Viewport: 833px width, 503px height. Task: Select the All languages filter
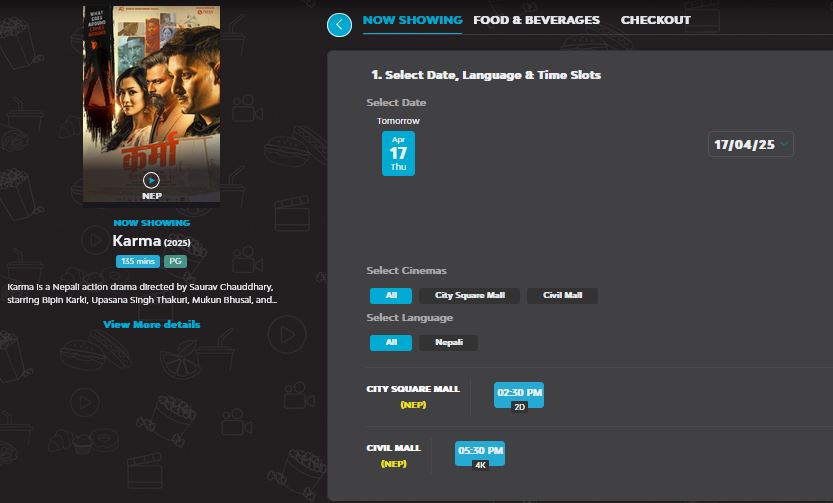click(x=391, y=343)
